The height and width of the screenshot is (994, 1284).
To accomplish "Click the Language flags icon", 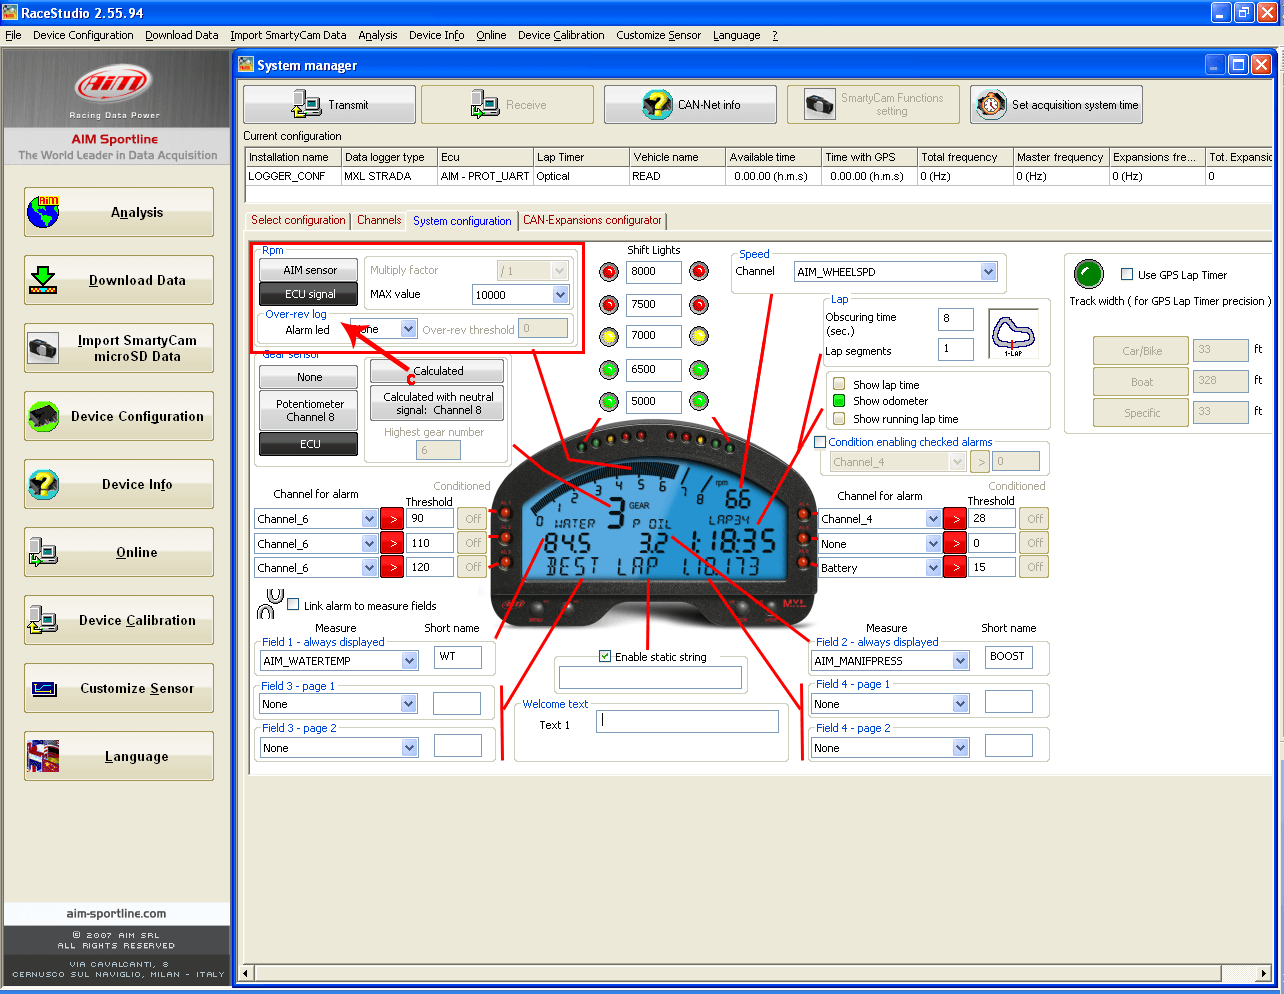I will tap(43, 756).
